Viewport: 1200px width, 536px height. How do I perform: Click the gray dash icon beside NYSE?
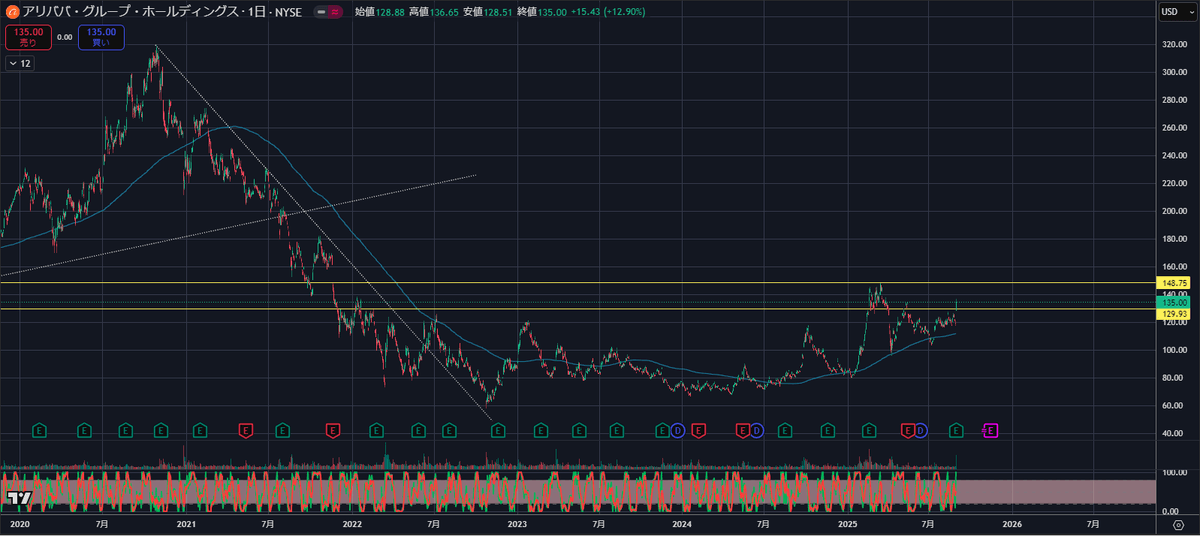click(x=320, y=12)
